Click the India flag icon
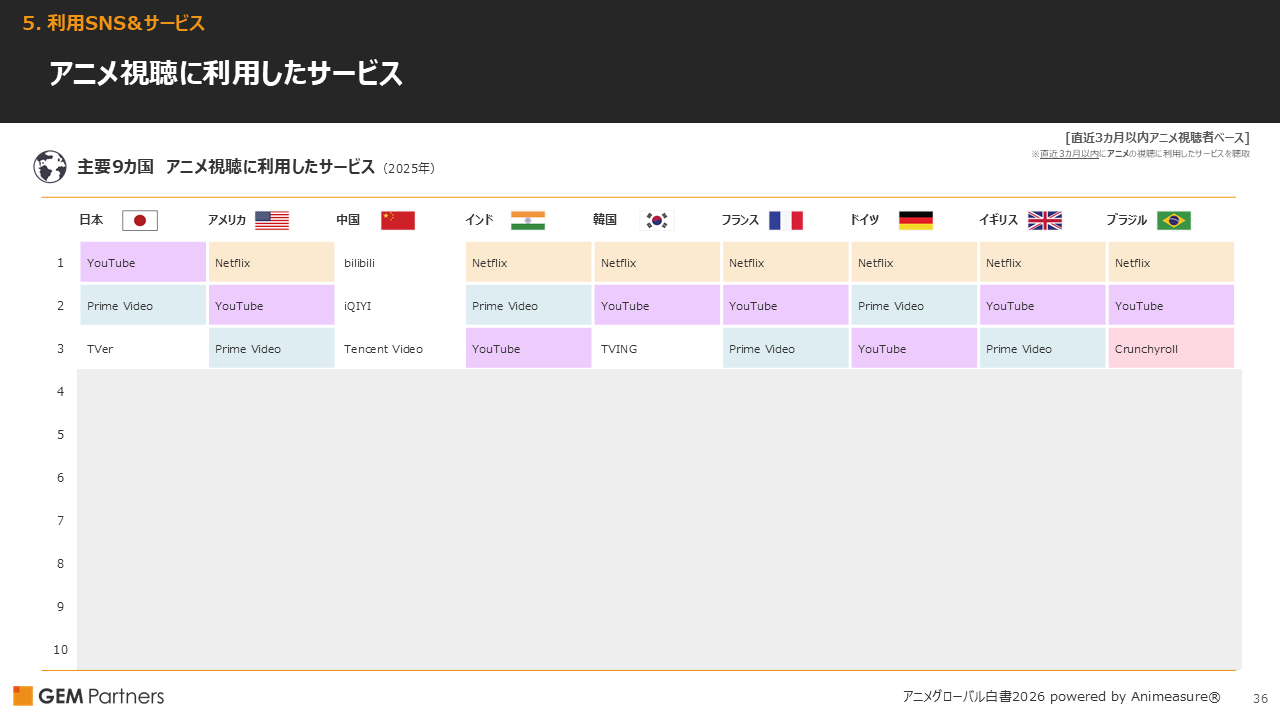1280x720 pixels. pyautogui.click(x=528, y=220)
